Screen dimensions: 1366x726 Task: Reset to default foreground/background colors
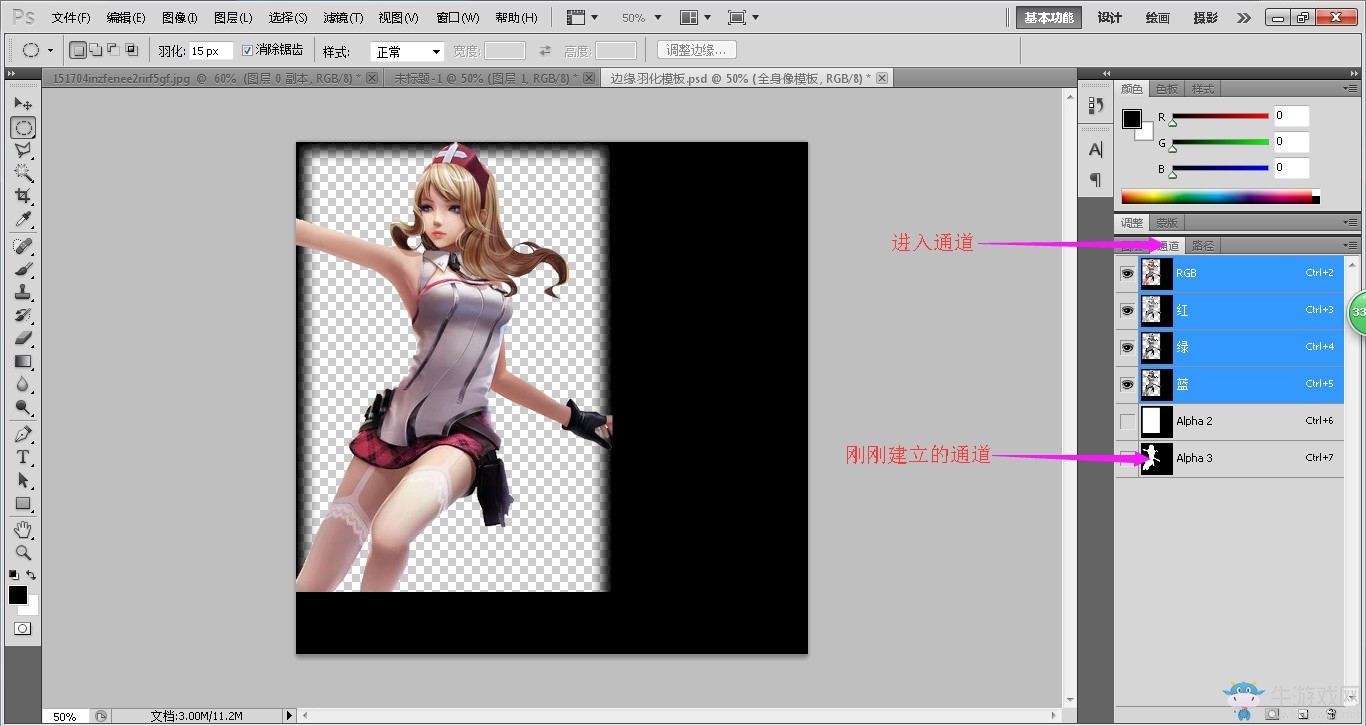[14, 575]
